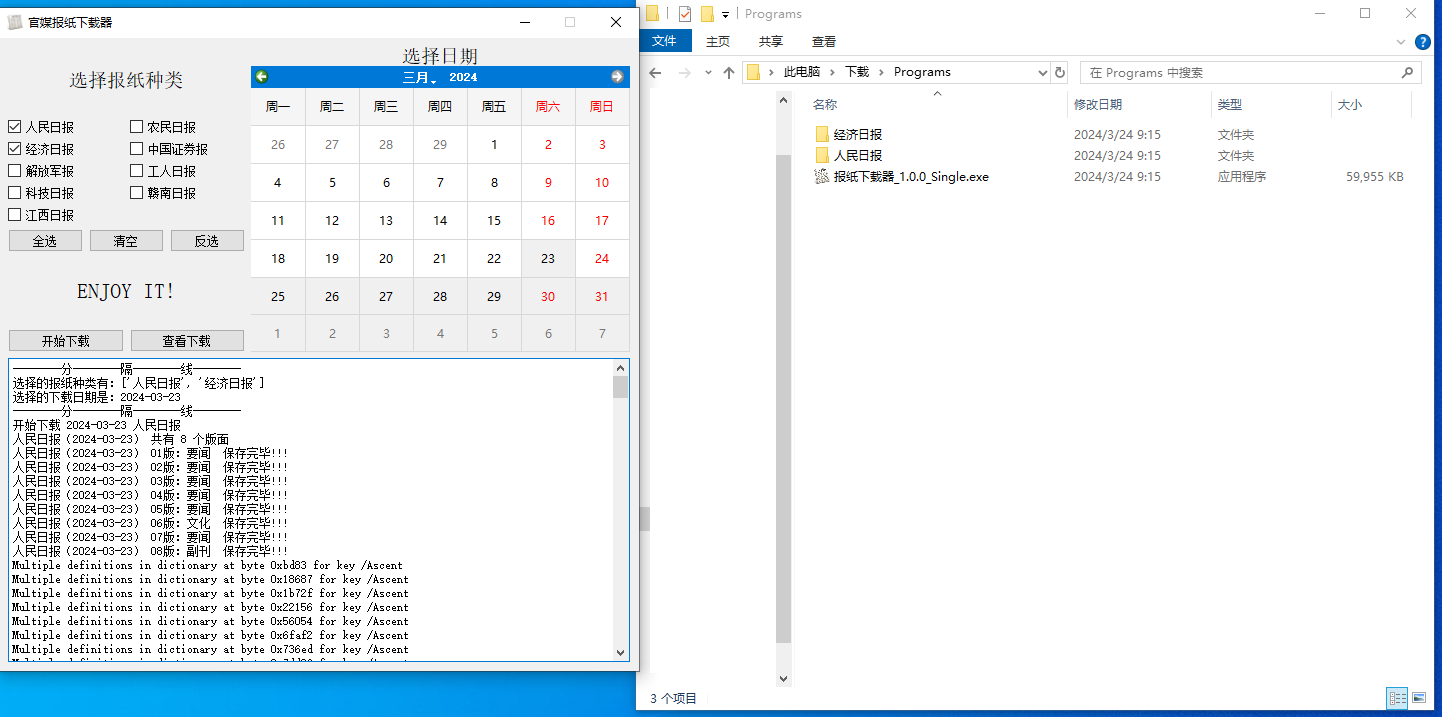Viewport: 1442px width, 717px height.
Task: Click the year 2024 in calendar header
Action: [463, 77]
